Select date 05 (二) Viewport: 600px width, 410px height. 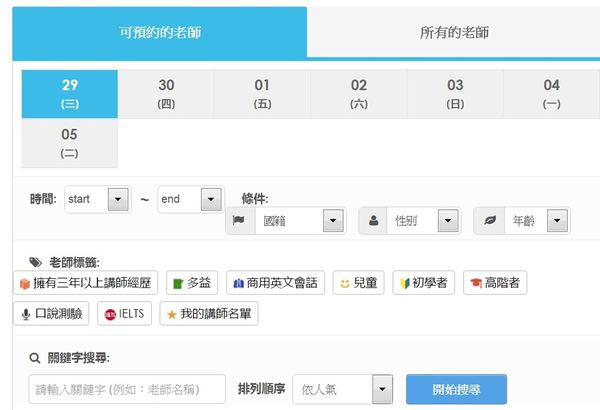(x=69, y=142)
